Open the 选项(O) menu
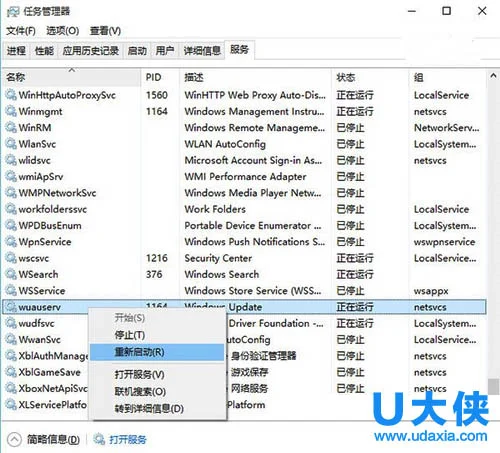Viewport: 500px width, 453px height. 63,31
